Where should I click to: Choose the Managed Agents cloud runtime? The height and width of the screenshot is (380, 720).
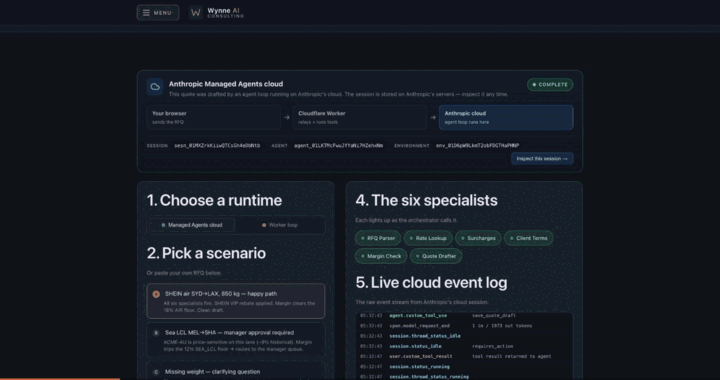192,225
